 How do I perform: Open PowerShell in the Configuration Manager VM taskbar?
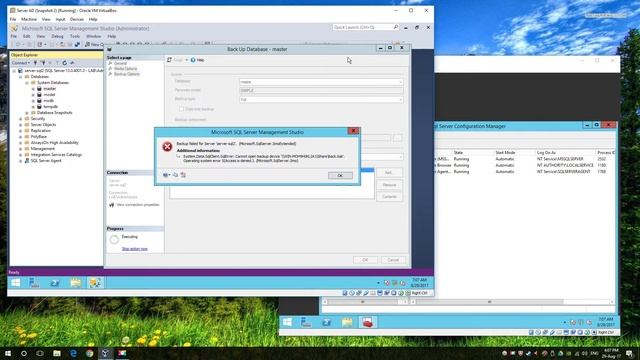tap(327, 322)
